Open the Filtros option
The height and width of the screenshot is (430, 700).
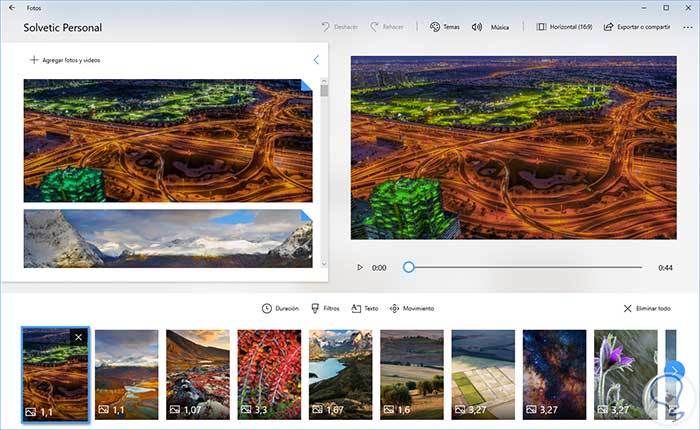tap(325, 309)
